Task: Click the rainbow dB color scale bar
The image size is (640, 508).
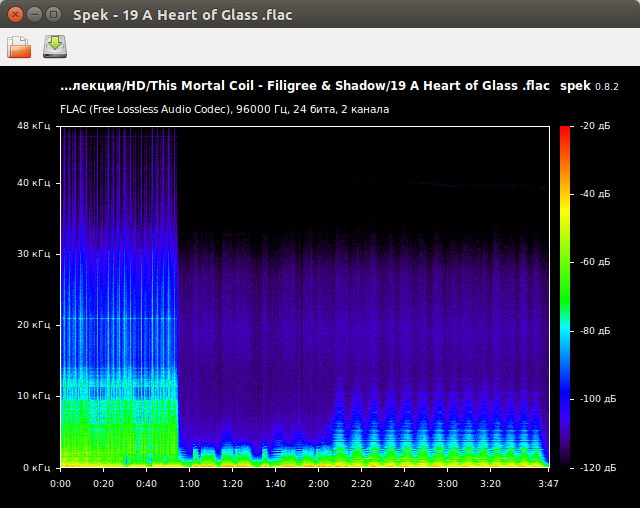Action: click(565, 297)
